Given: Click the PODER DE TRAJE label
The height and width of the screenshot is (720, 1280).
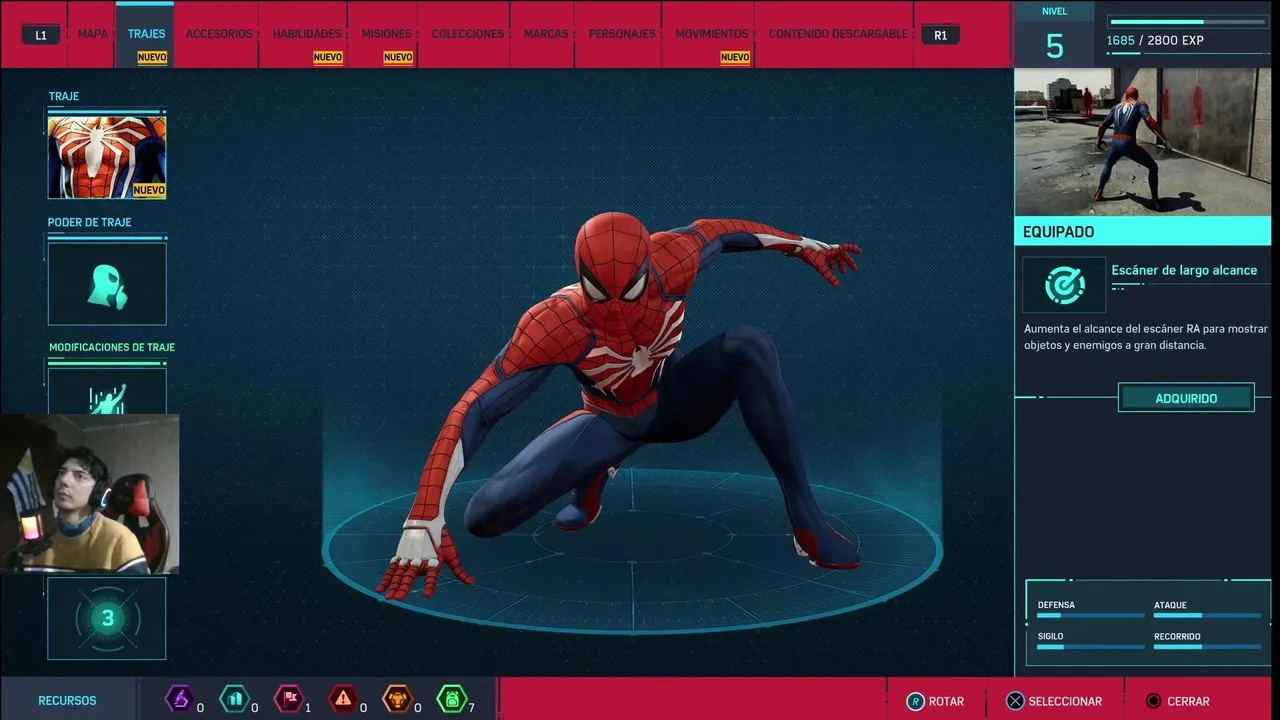Looking at the screenshot, I should click(89, 222).
